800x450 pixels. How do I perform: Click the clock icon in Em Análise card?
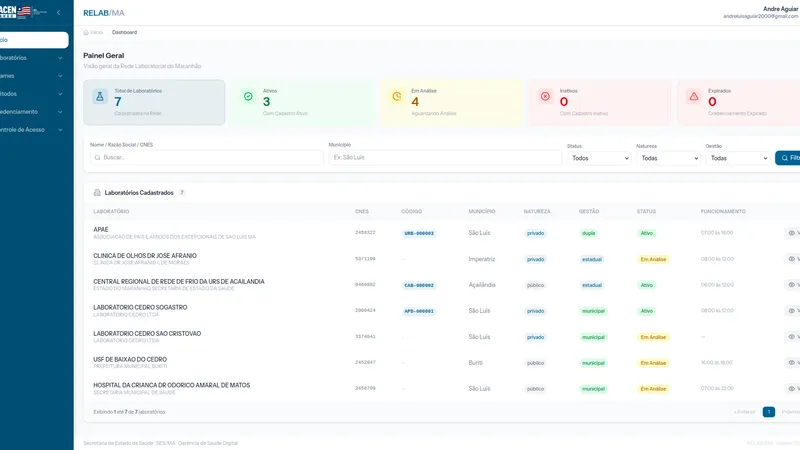point(396,96)
